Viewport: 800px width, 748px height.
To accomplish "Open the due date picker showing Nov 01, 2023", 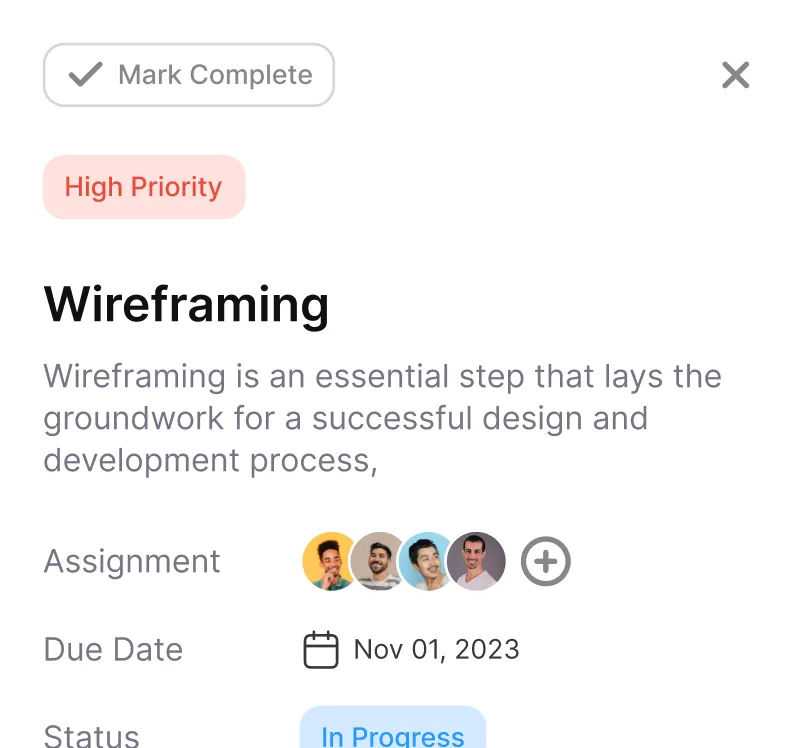I will (x=435, y=649).
